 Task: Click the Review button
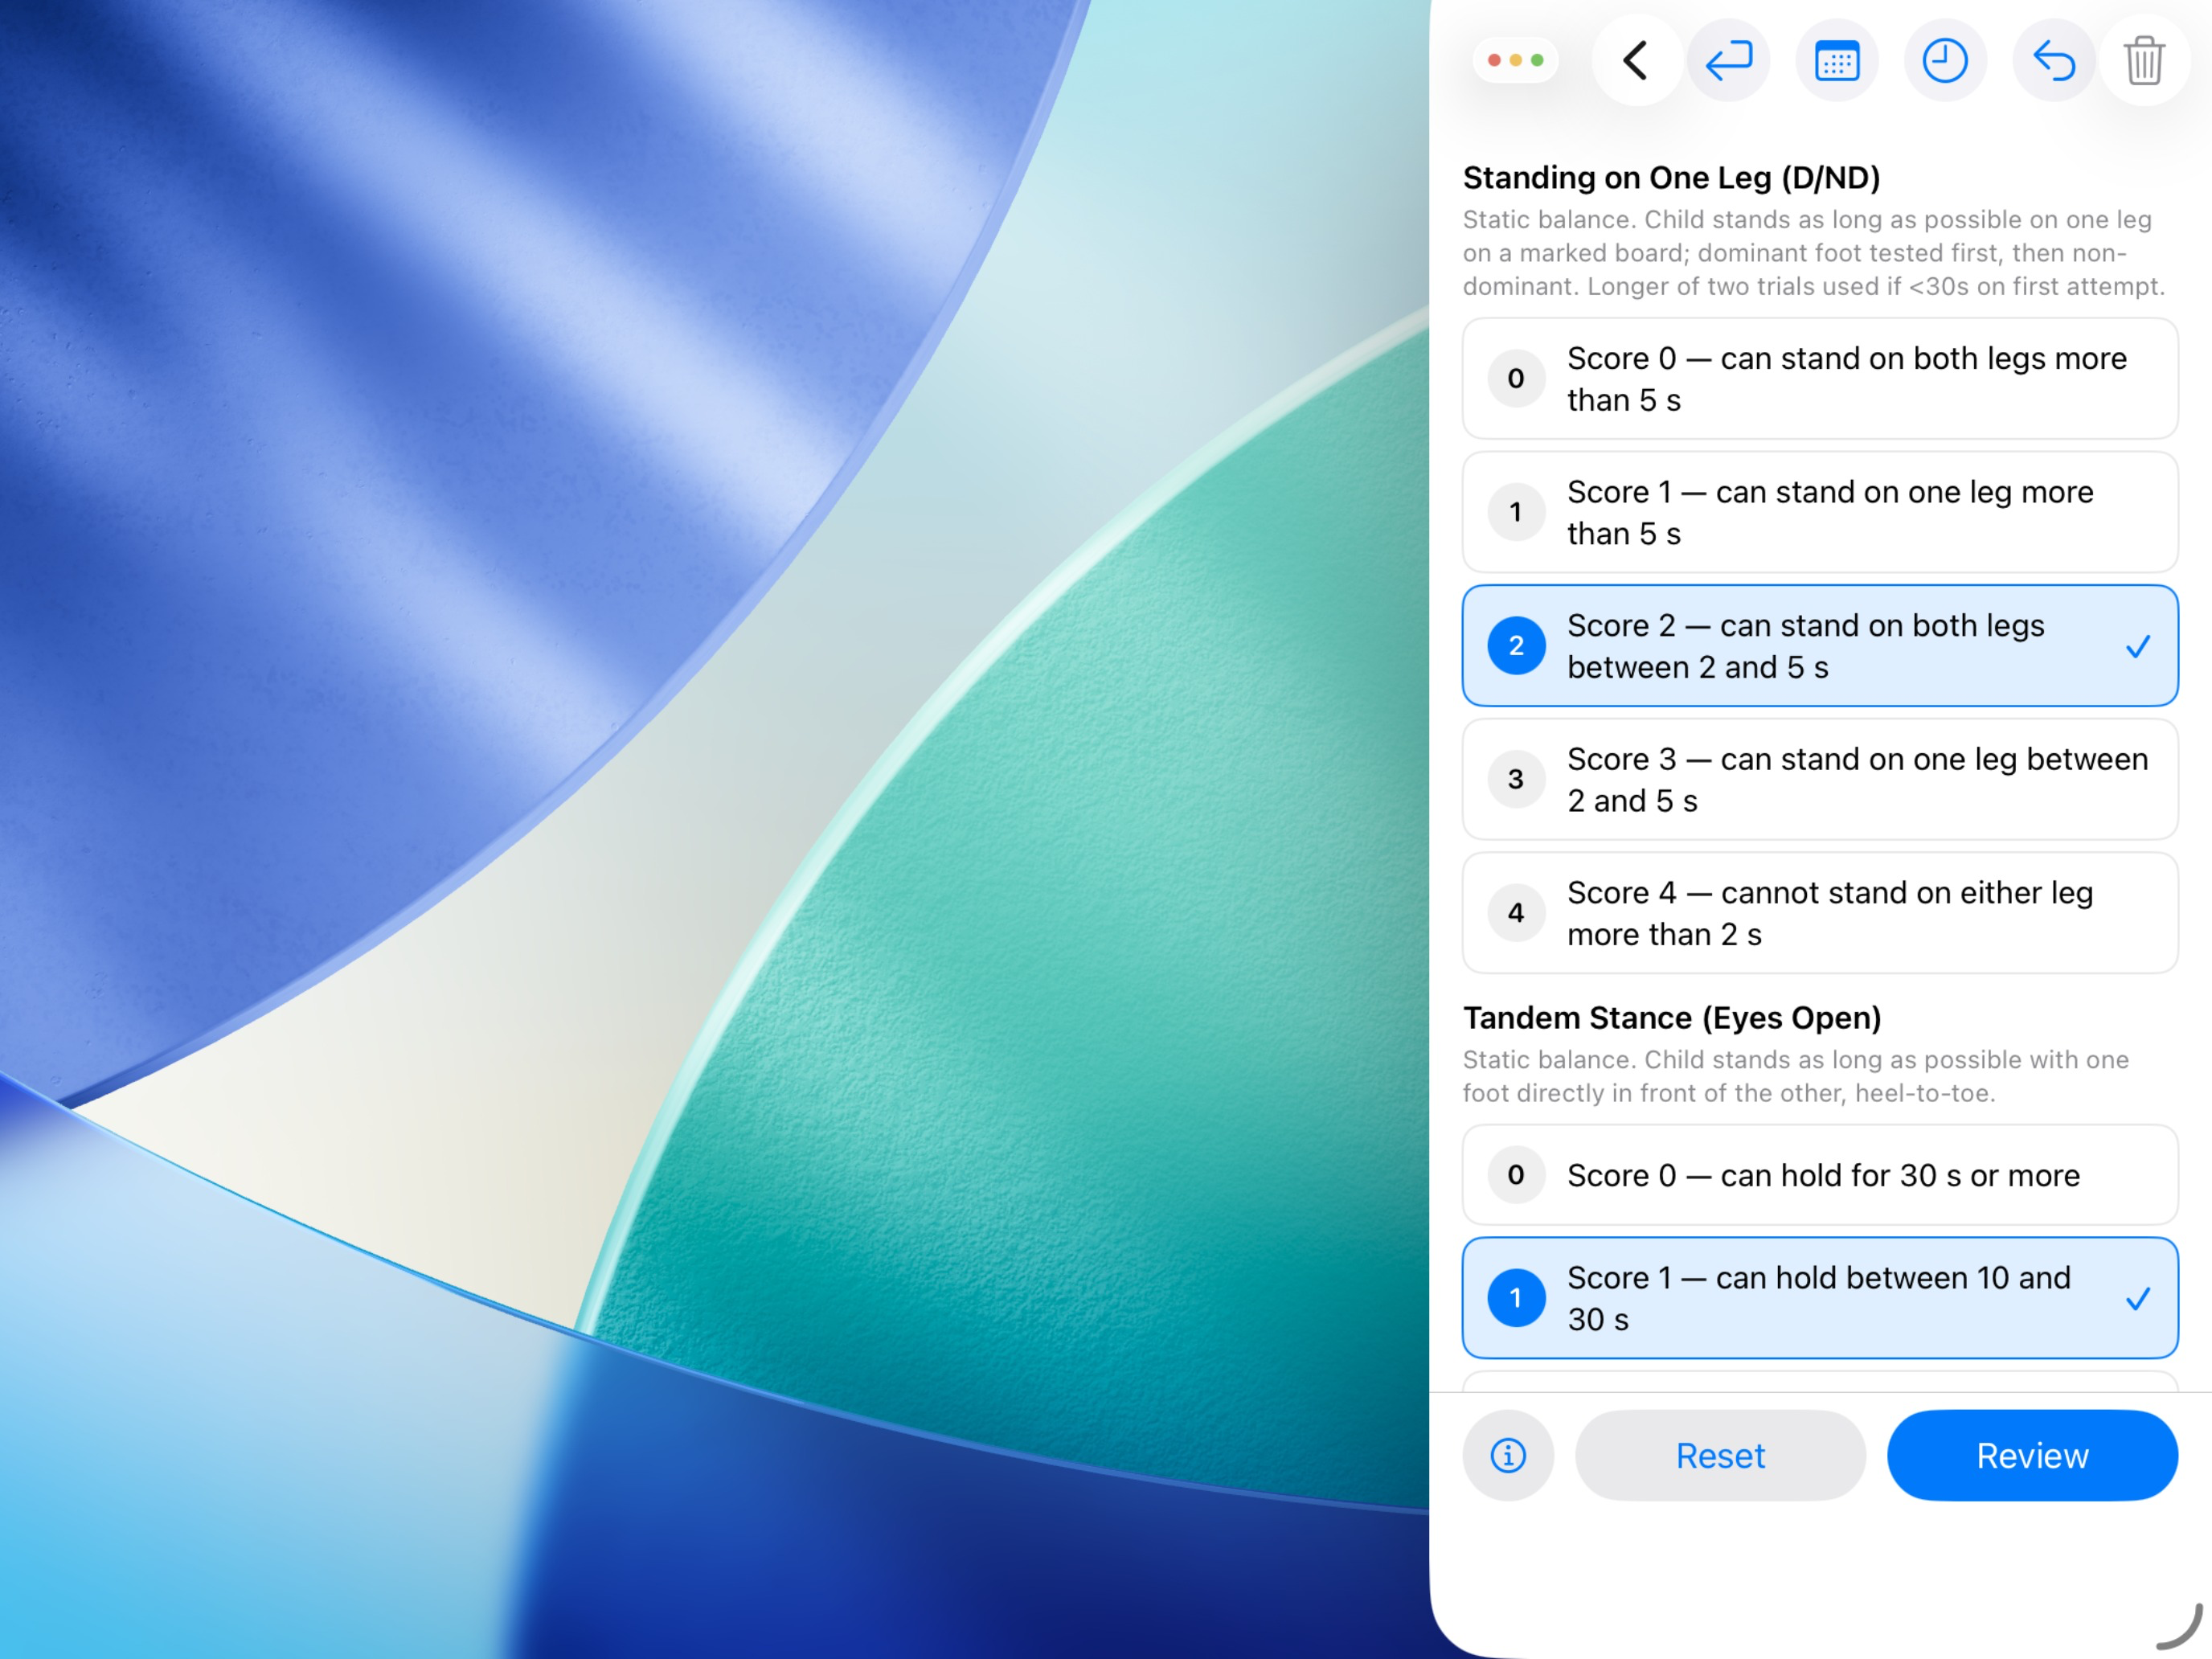tap(2032, 1455)
